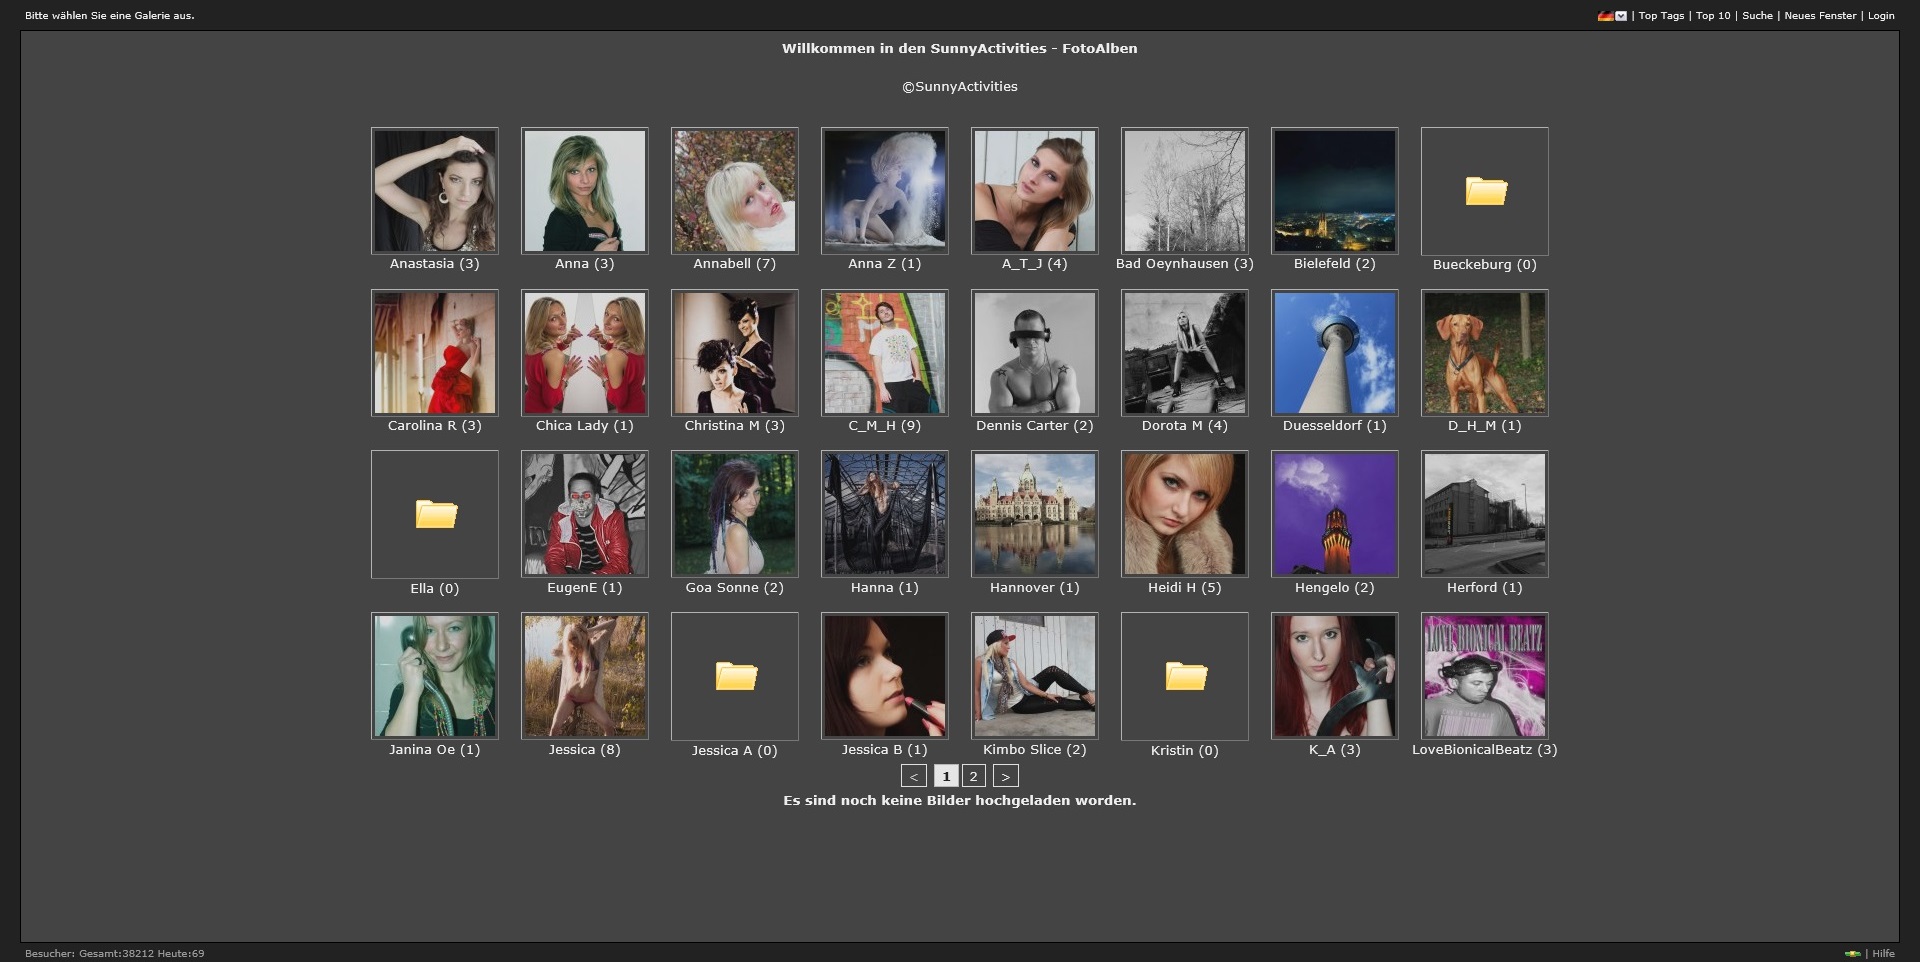Image resolution: width=1920 pixels, height=962 pixels.
Task: Open the Hannover building album thumbnail
Action: 1035,514
